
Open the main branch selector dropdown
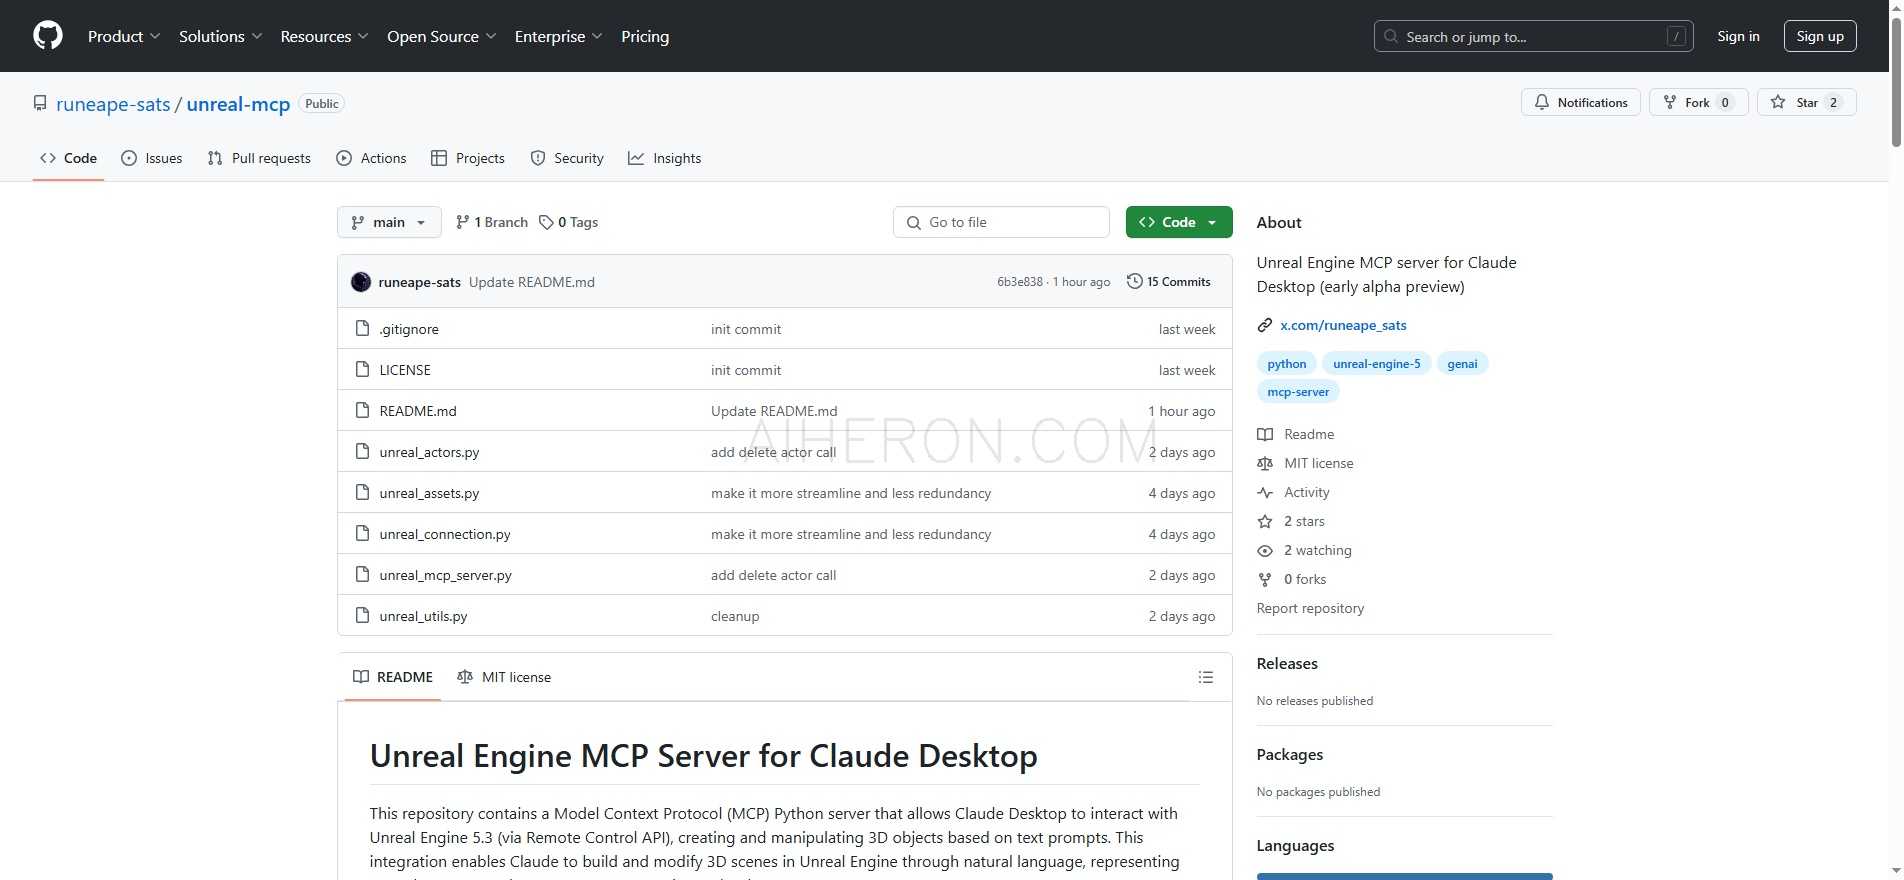tap(389, 222)
